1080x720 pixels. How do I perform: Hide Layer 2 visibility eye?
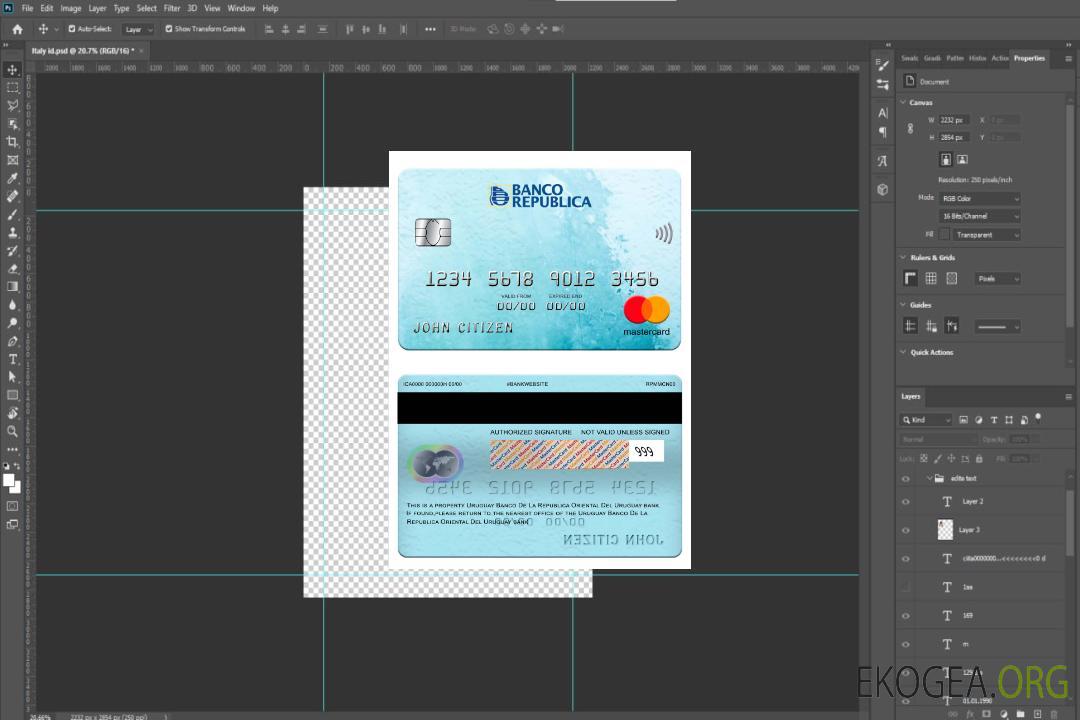(x=906, y=502)
